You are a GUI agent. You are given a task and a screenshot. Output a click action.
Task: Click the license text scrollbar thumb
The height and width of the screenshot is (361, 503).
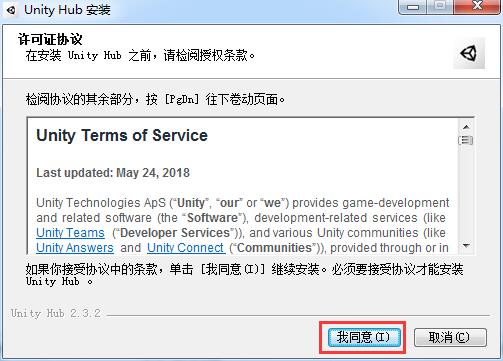tap(466, 140)
